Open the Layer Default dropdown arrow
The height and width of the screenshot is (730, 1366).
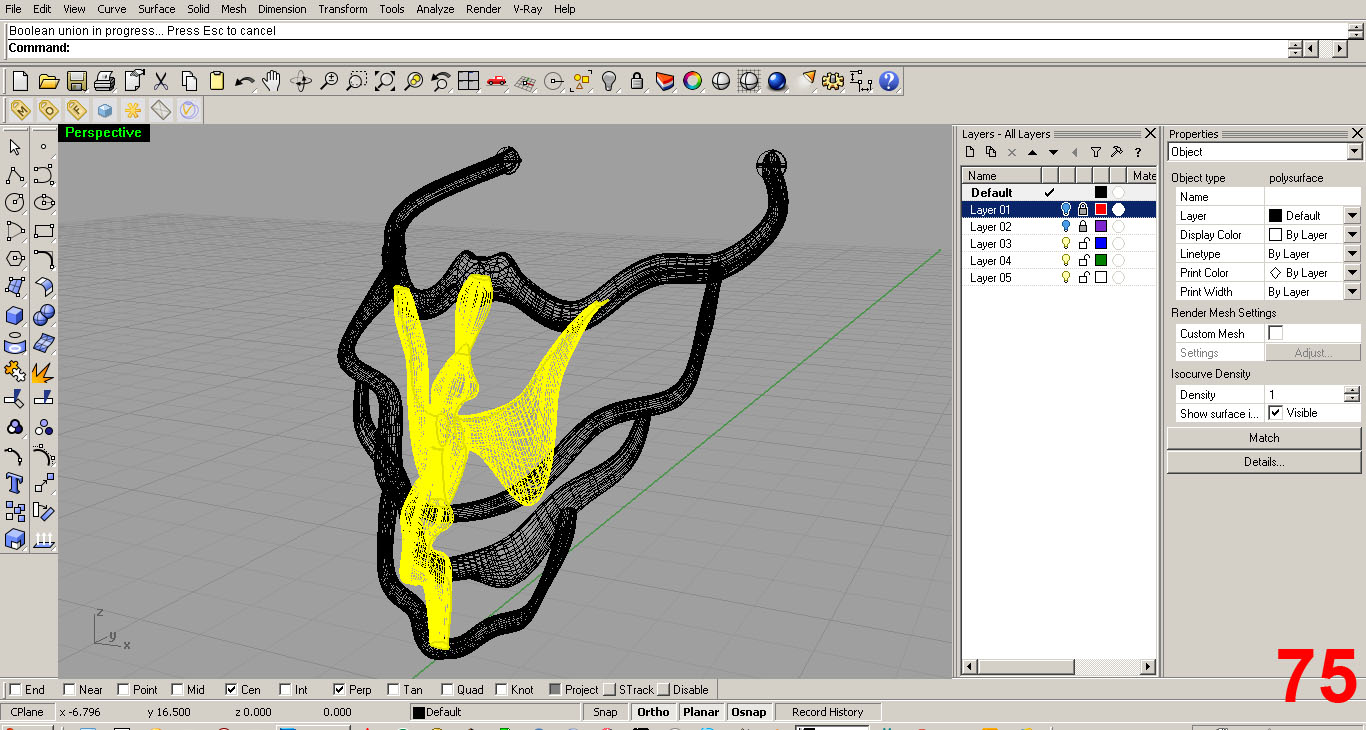pos(1352,215)
